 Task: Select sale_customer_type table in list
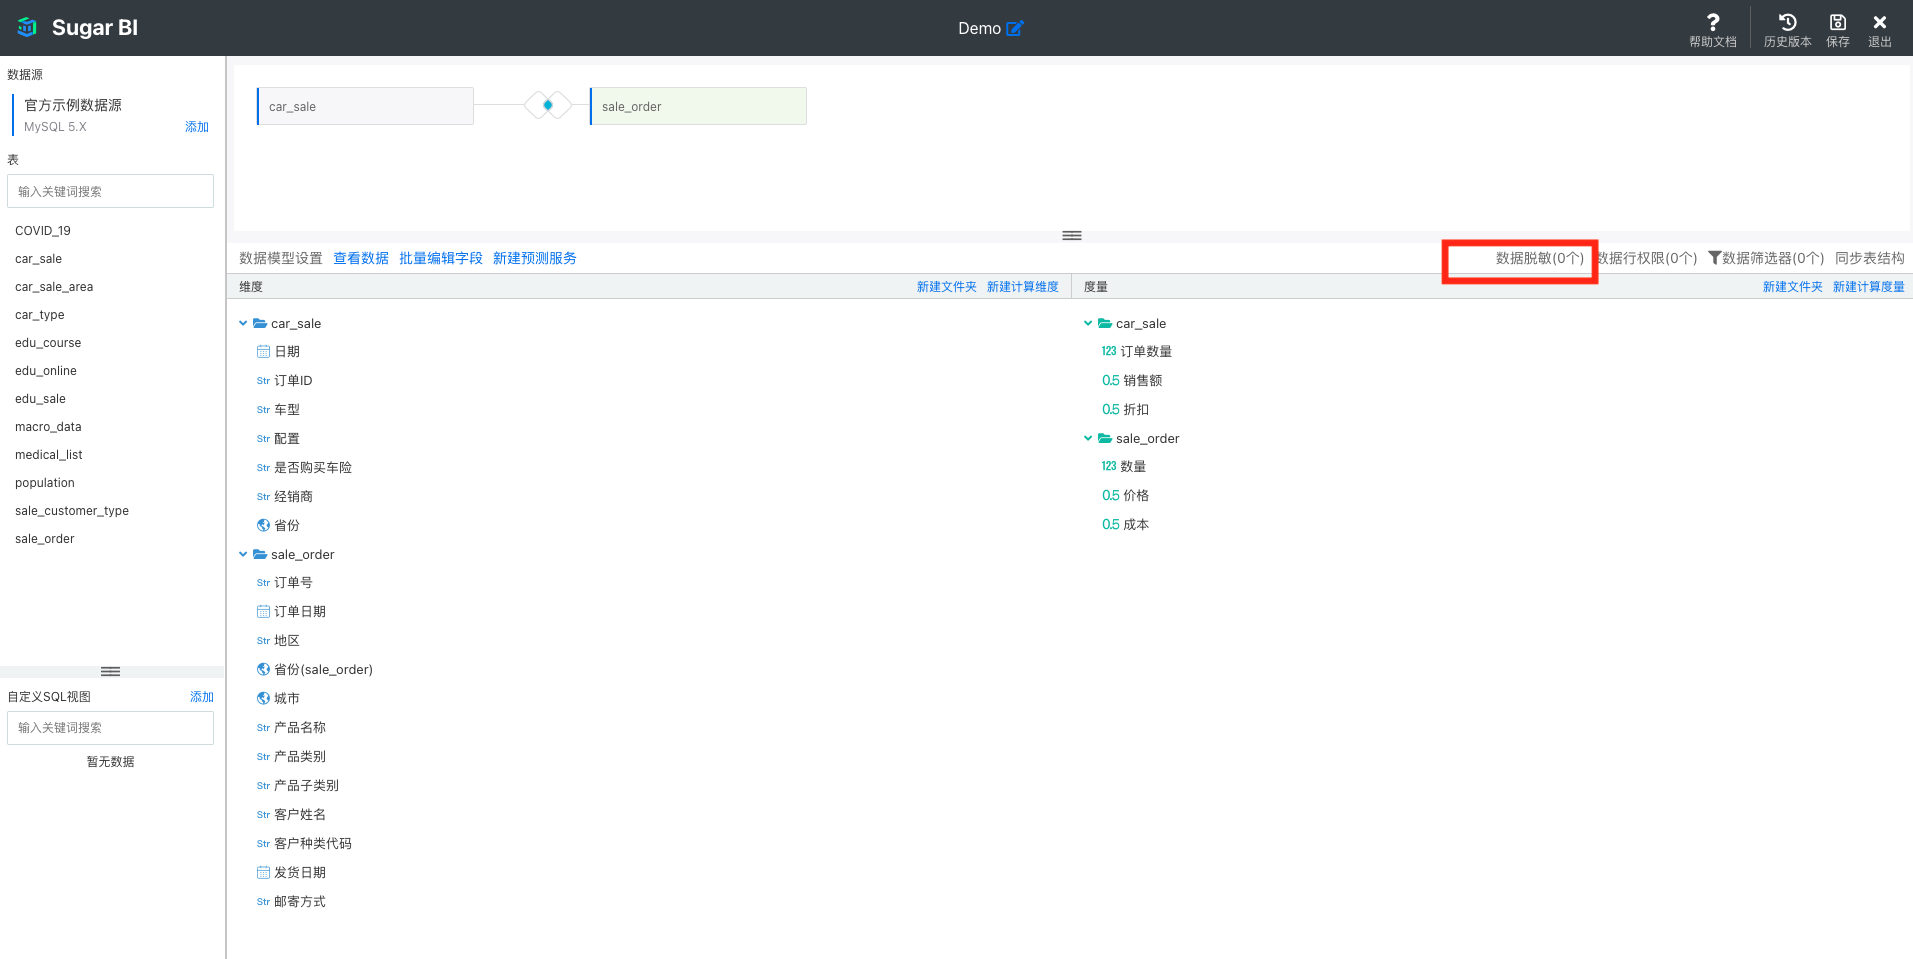point(72,511)
